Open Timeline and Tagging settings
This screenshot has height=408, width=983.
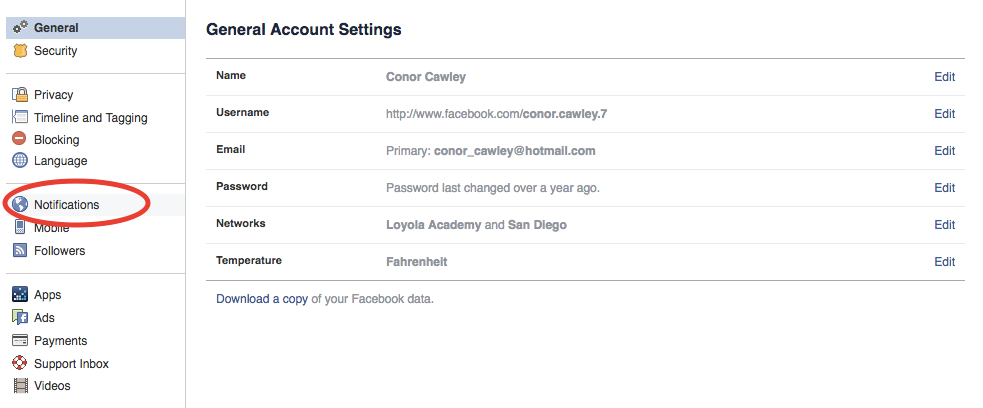tap(90, 118)
